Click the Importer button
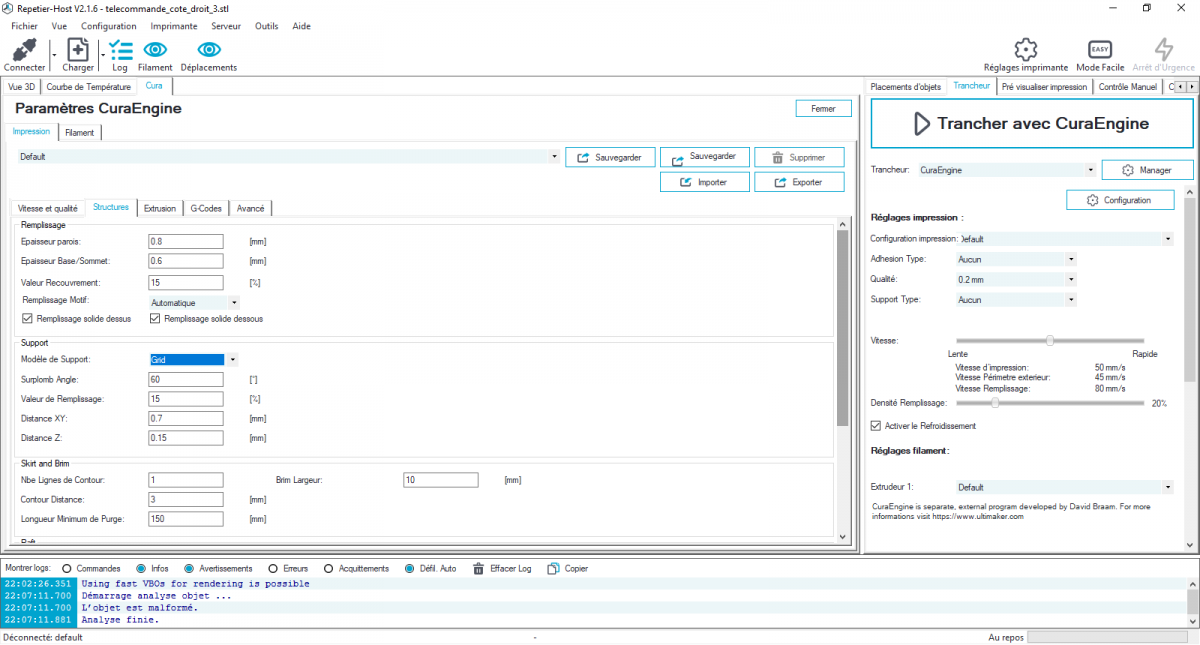 [x=704, y=182]
